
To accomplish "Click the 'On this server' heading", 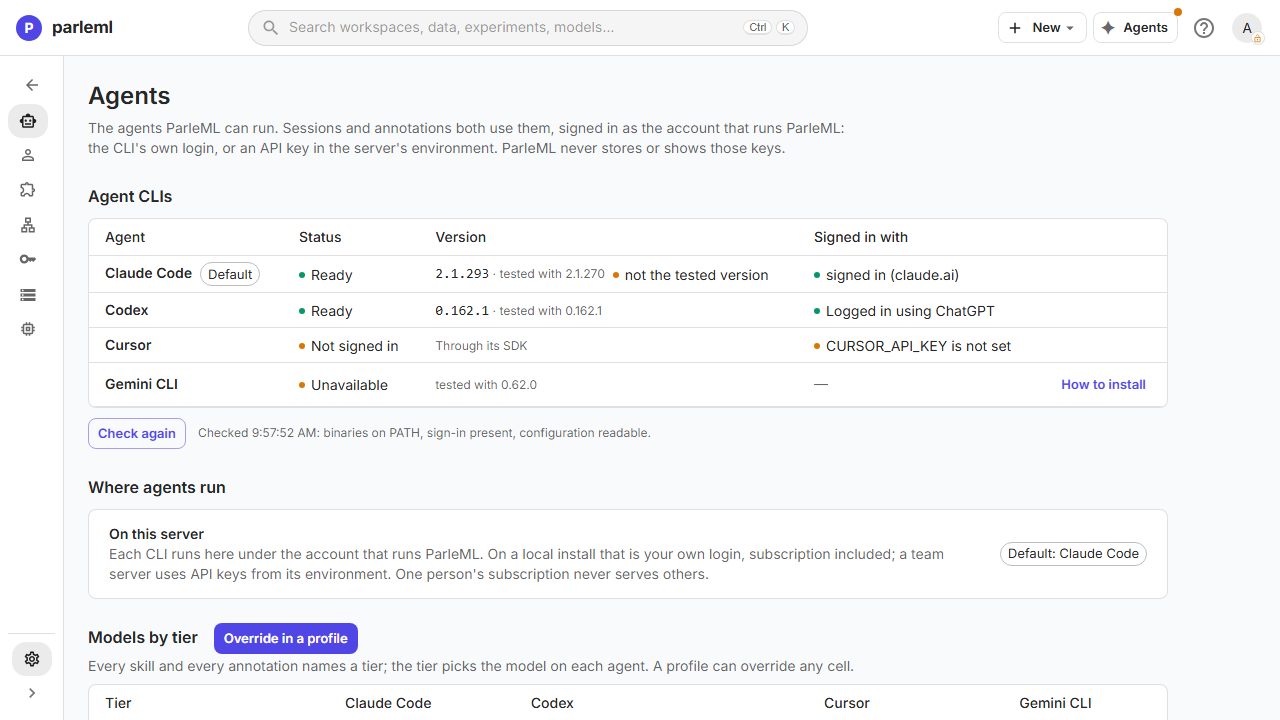I will click(157, 534).
